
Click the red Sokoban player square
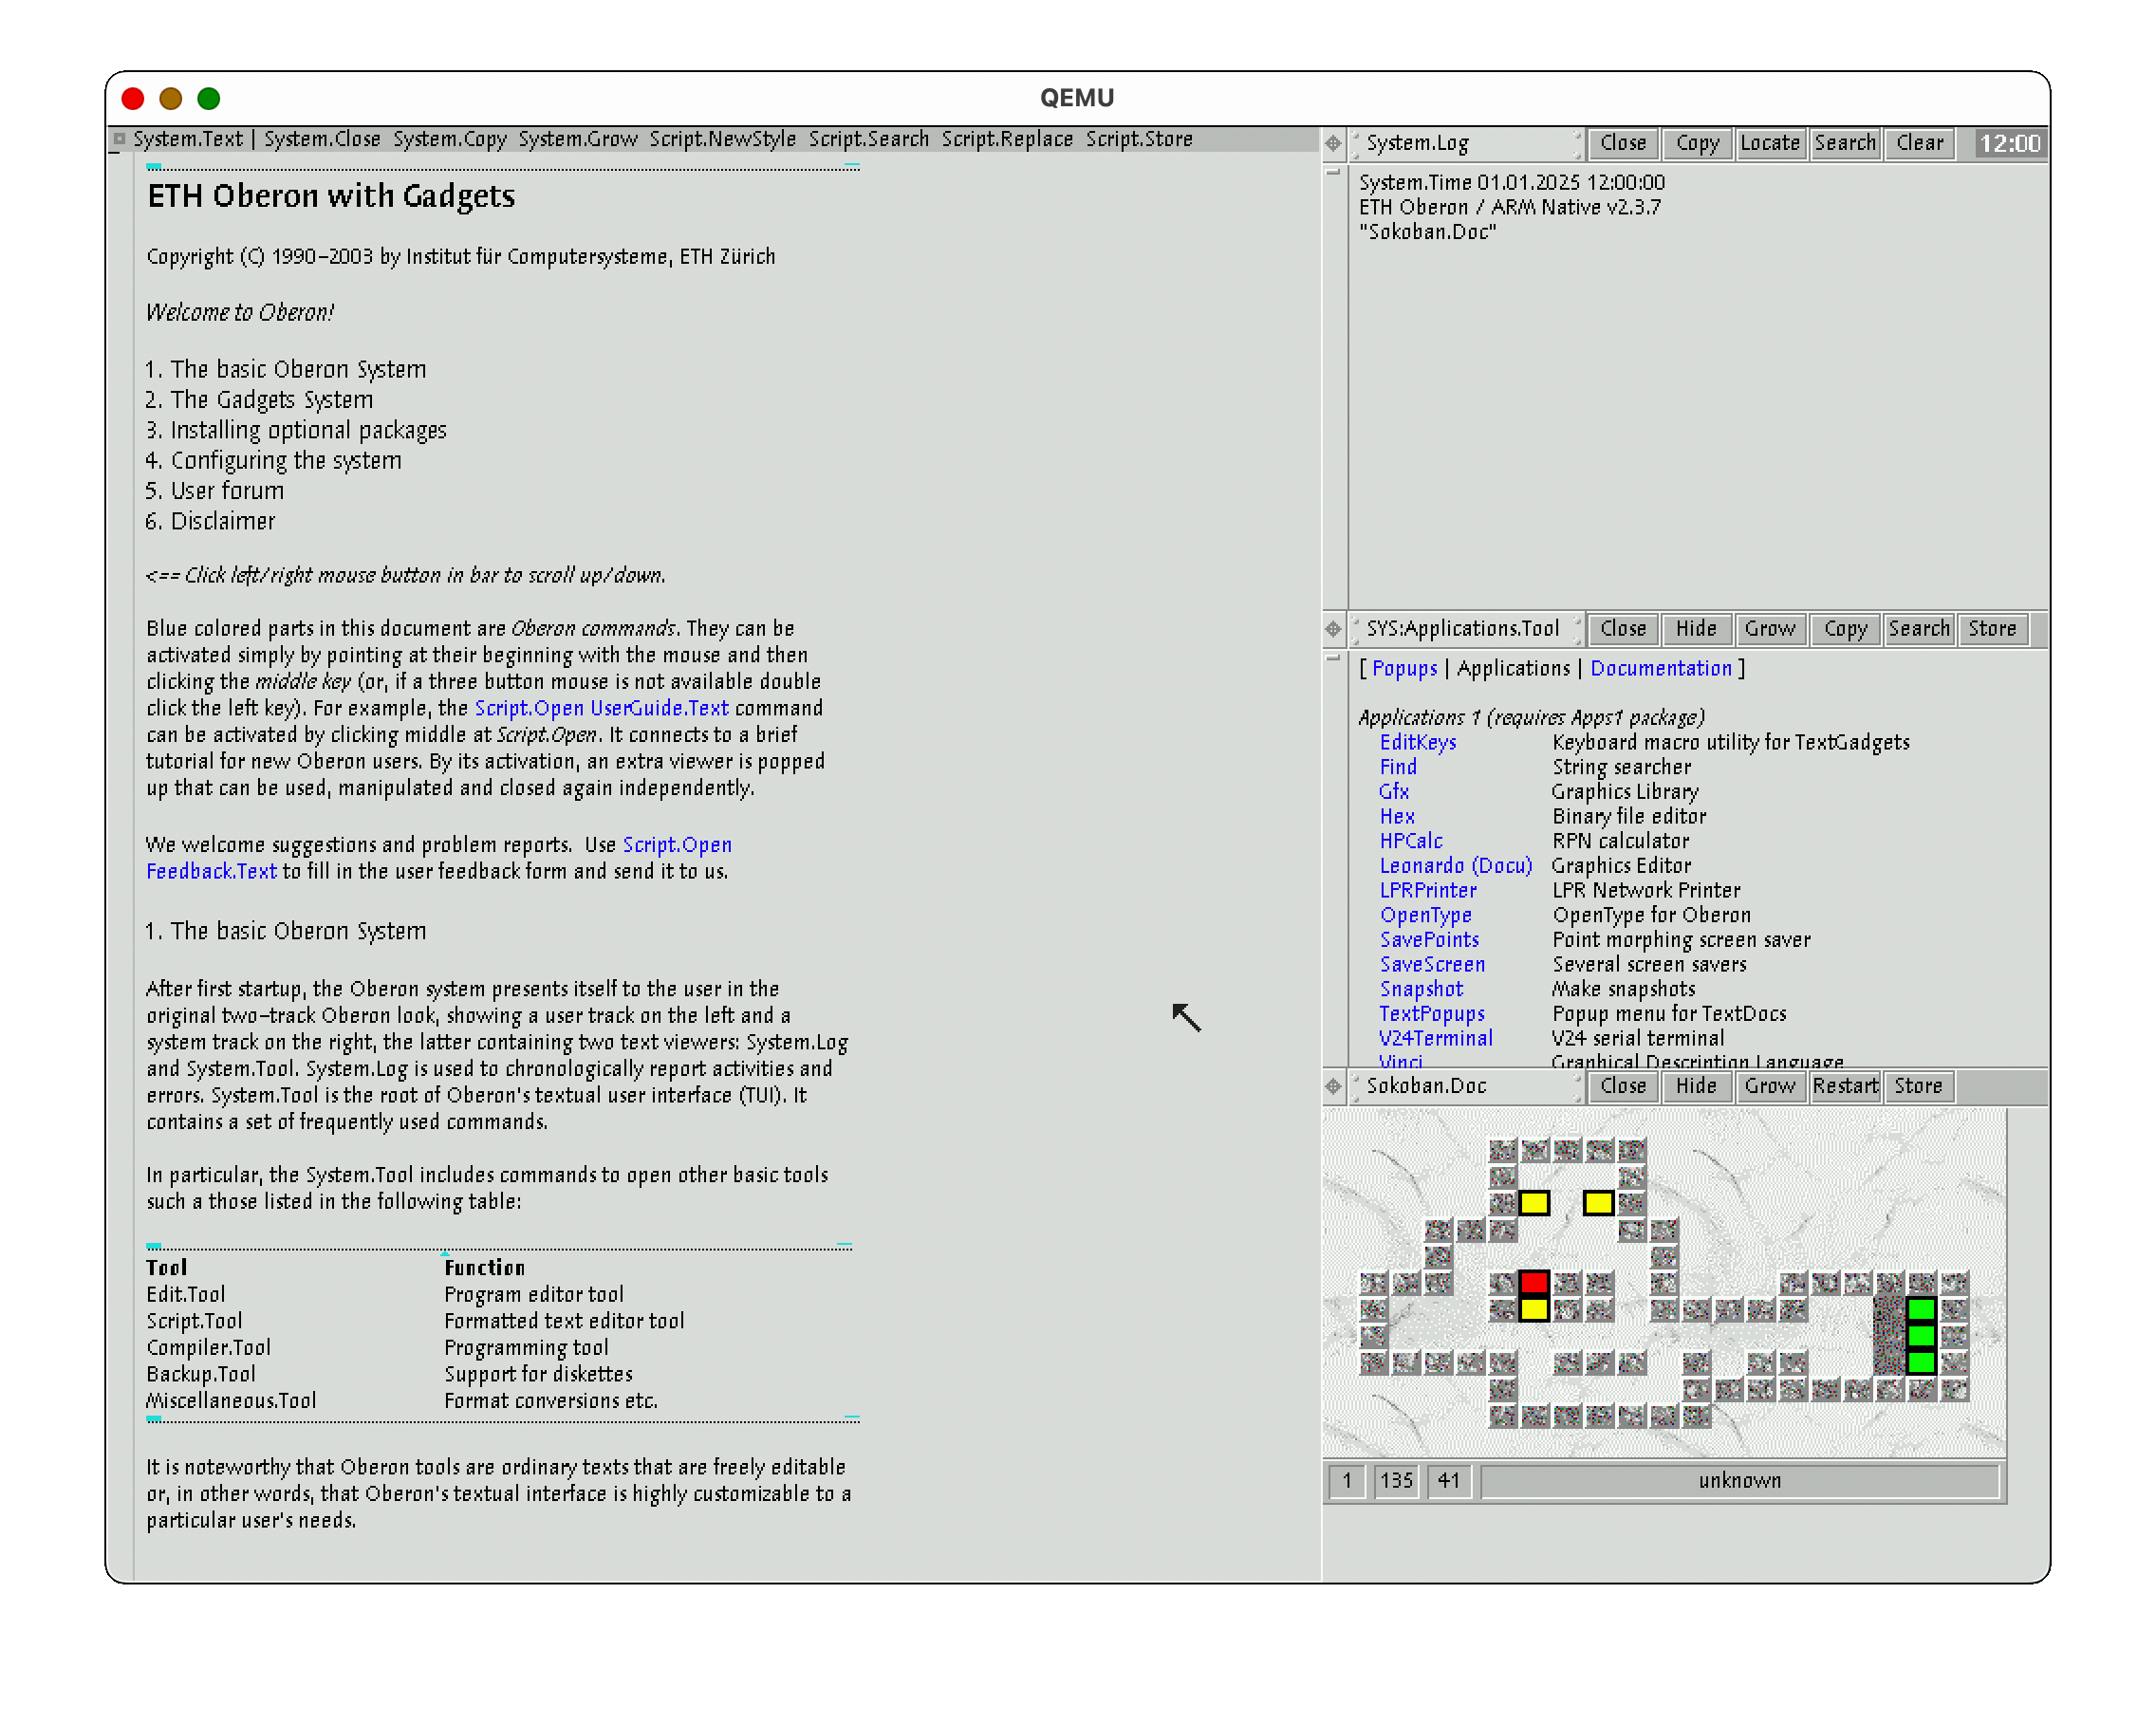(1534, 1283)
